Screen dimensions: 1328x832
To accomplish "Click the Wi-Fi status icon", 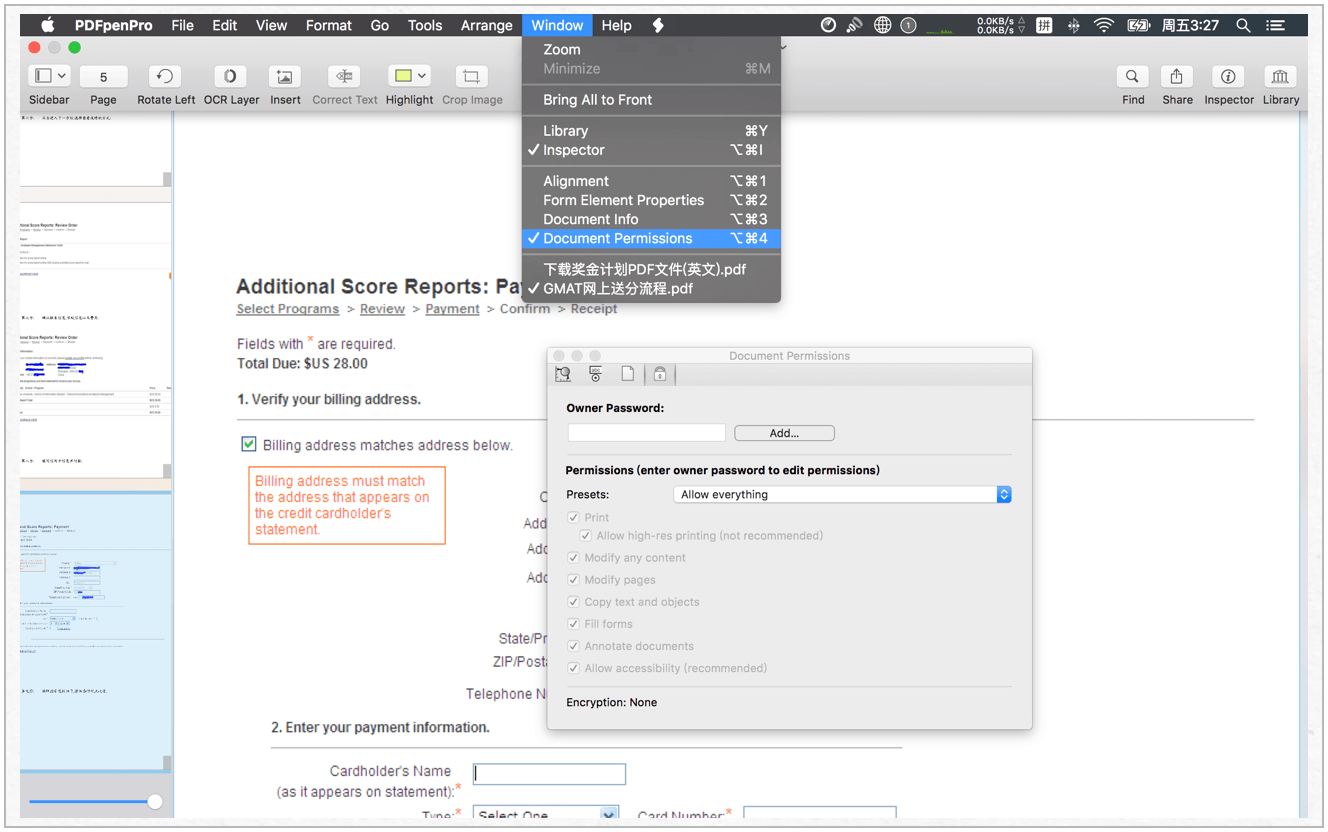I will tap(1104, 25).
